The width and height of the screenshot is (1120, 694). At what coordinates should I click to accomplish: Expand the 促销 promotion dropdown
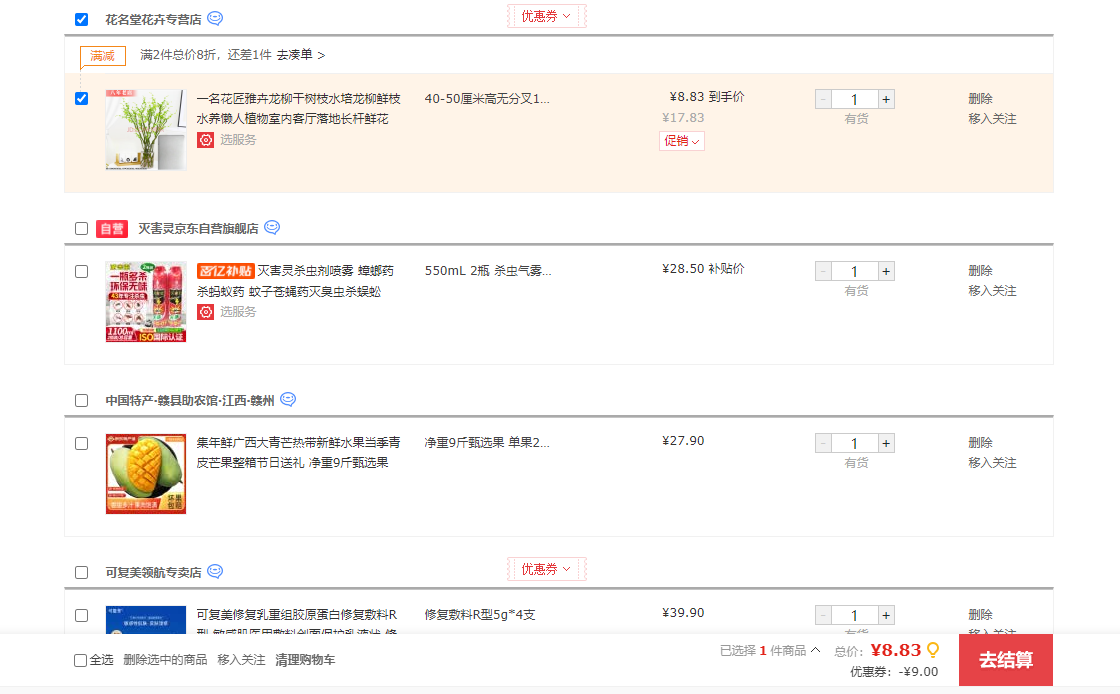pyautogui.click(x=681, y=141)
